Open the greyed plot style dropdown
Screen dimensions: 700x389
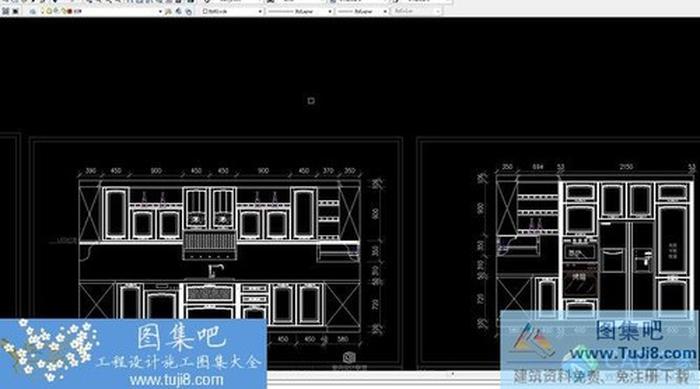coord(417,11)
